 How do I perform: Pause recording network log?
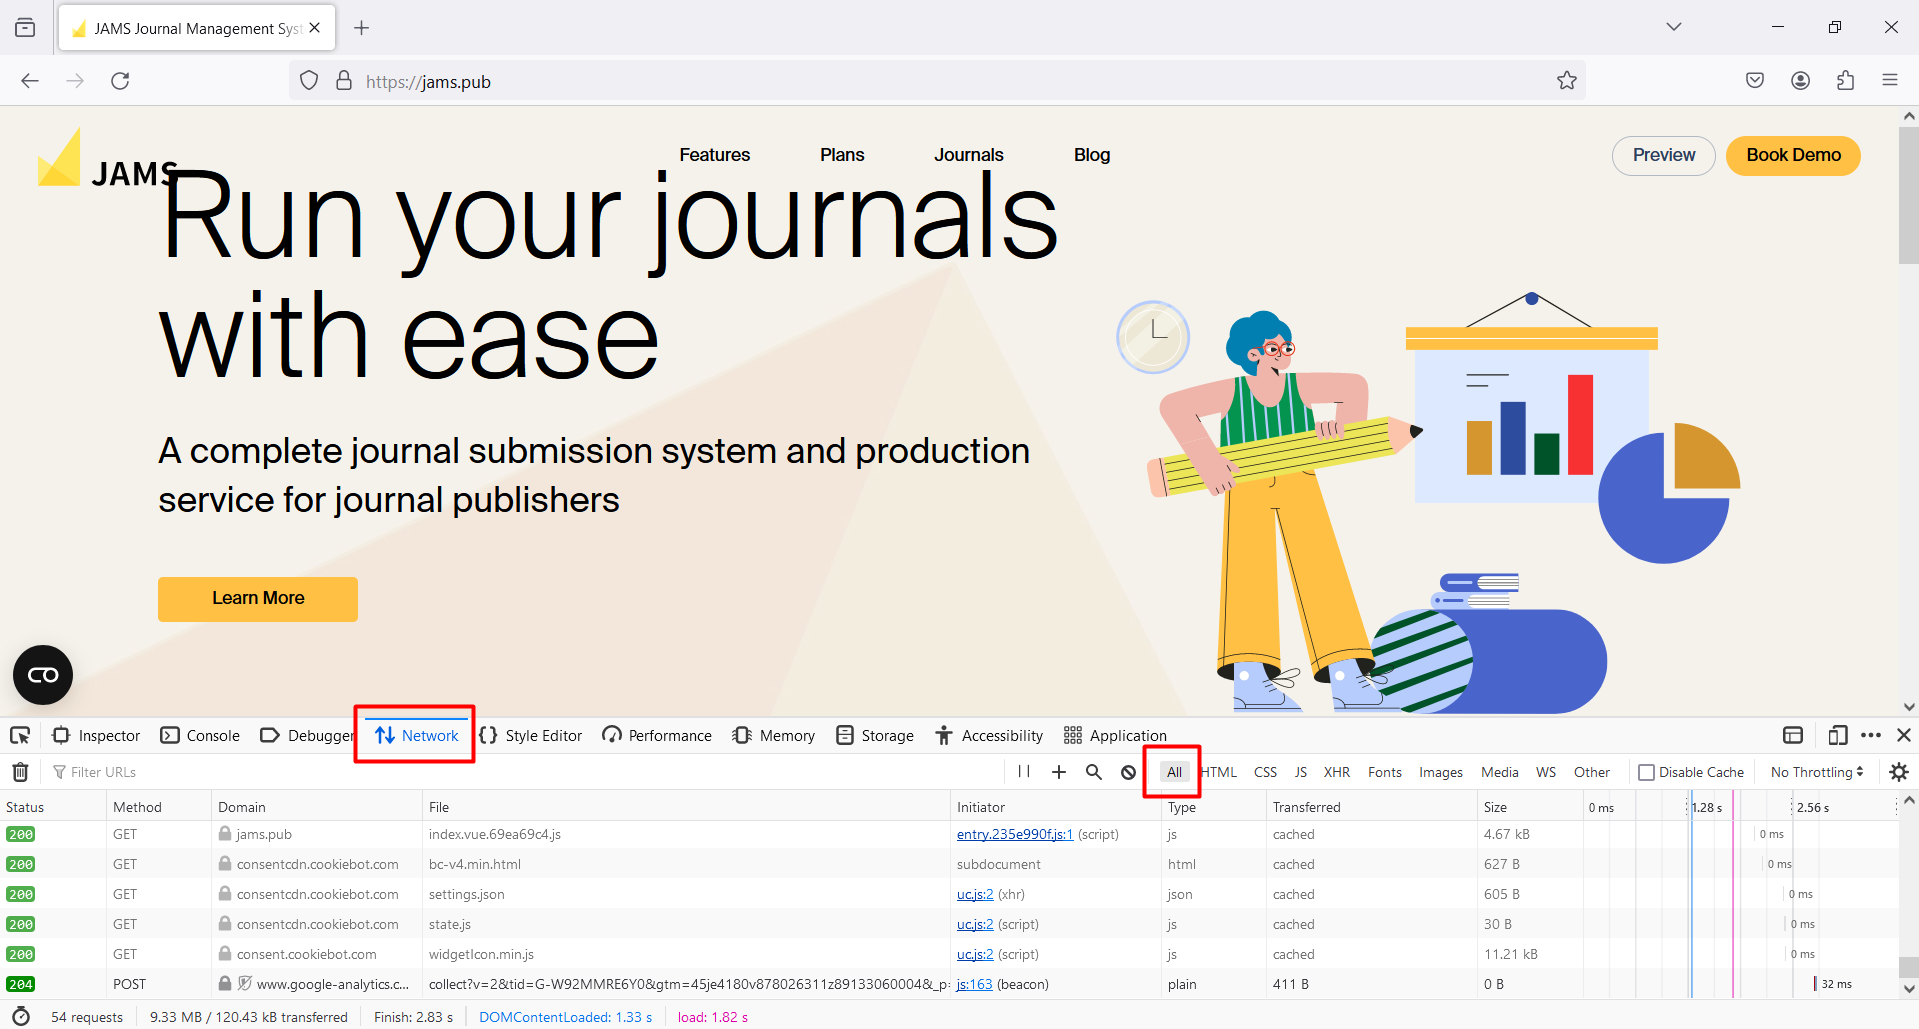pyautogui.click(x=1024, y=772)
